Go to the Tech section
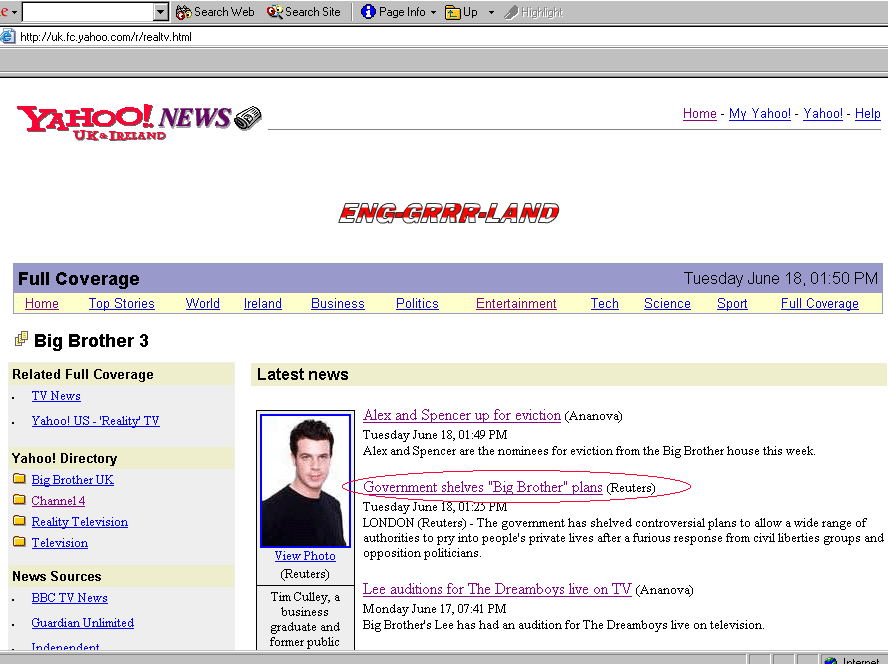This screenshot has width=888, height=664. pos(605,304)
